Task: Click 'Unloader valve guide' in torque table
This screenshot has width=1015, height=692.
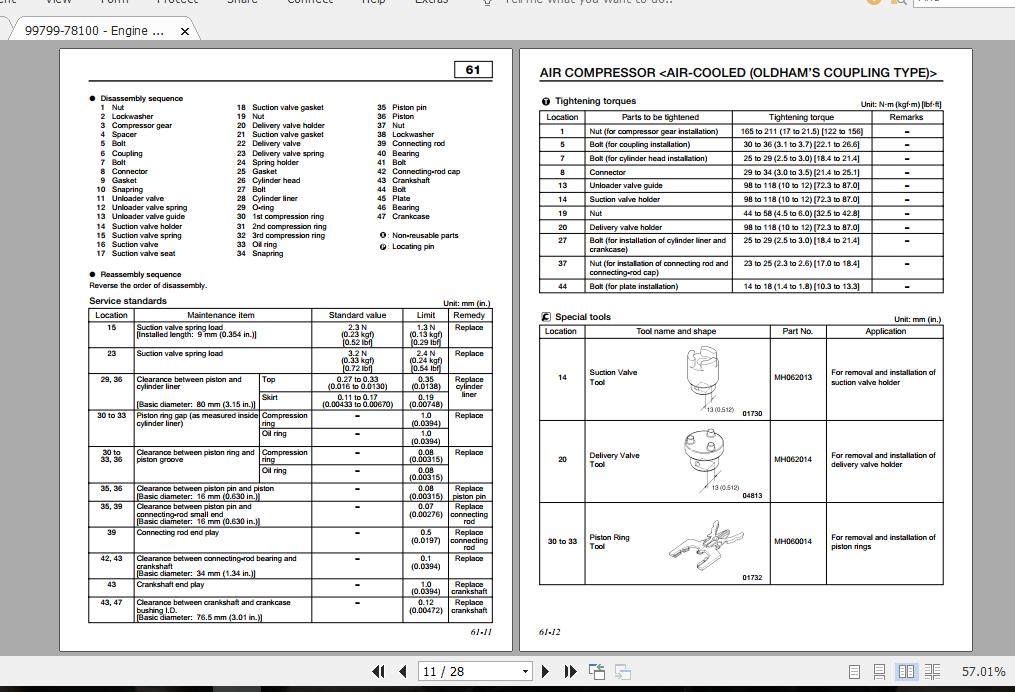Action: point(625,186)
